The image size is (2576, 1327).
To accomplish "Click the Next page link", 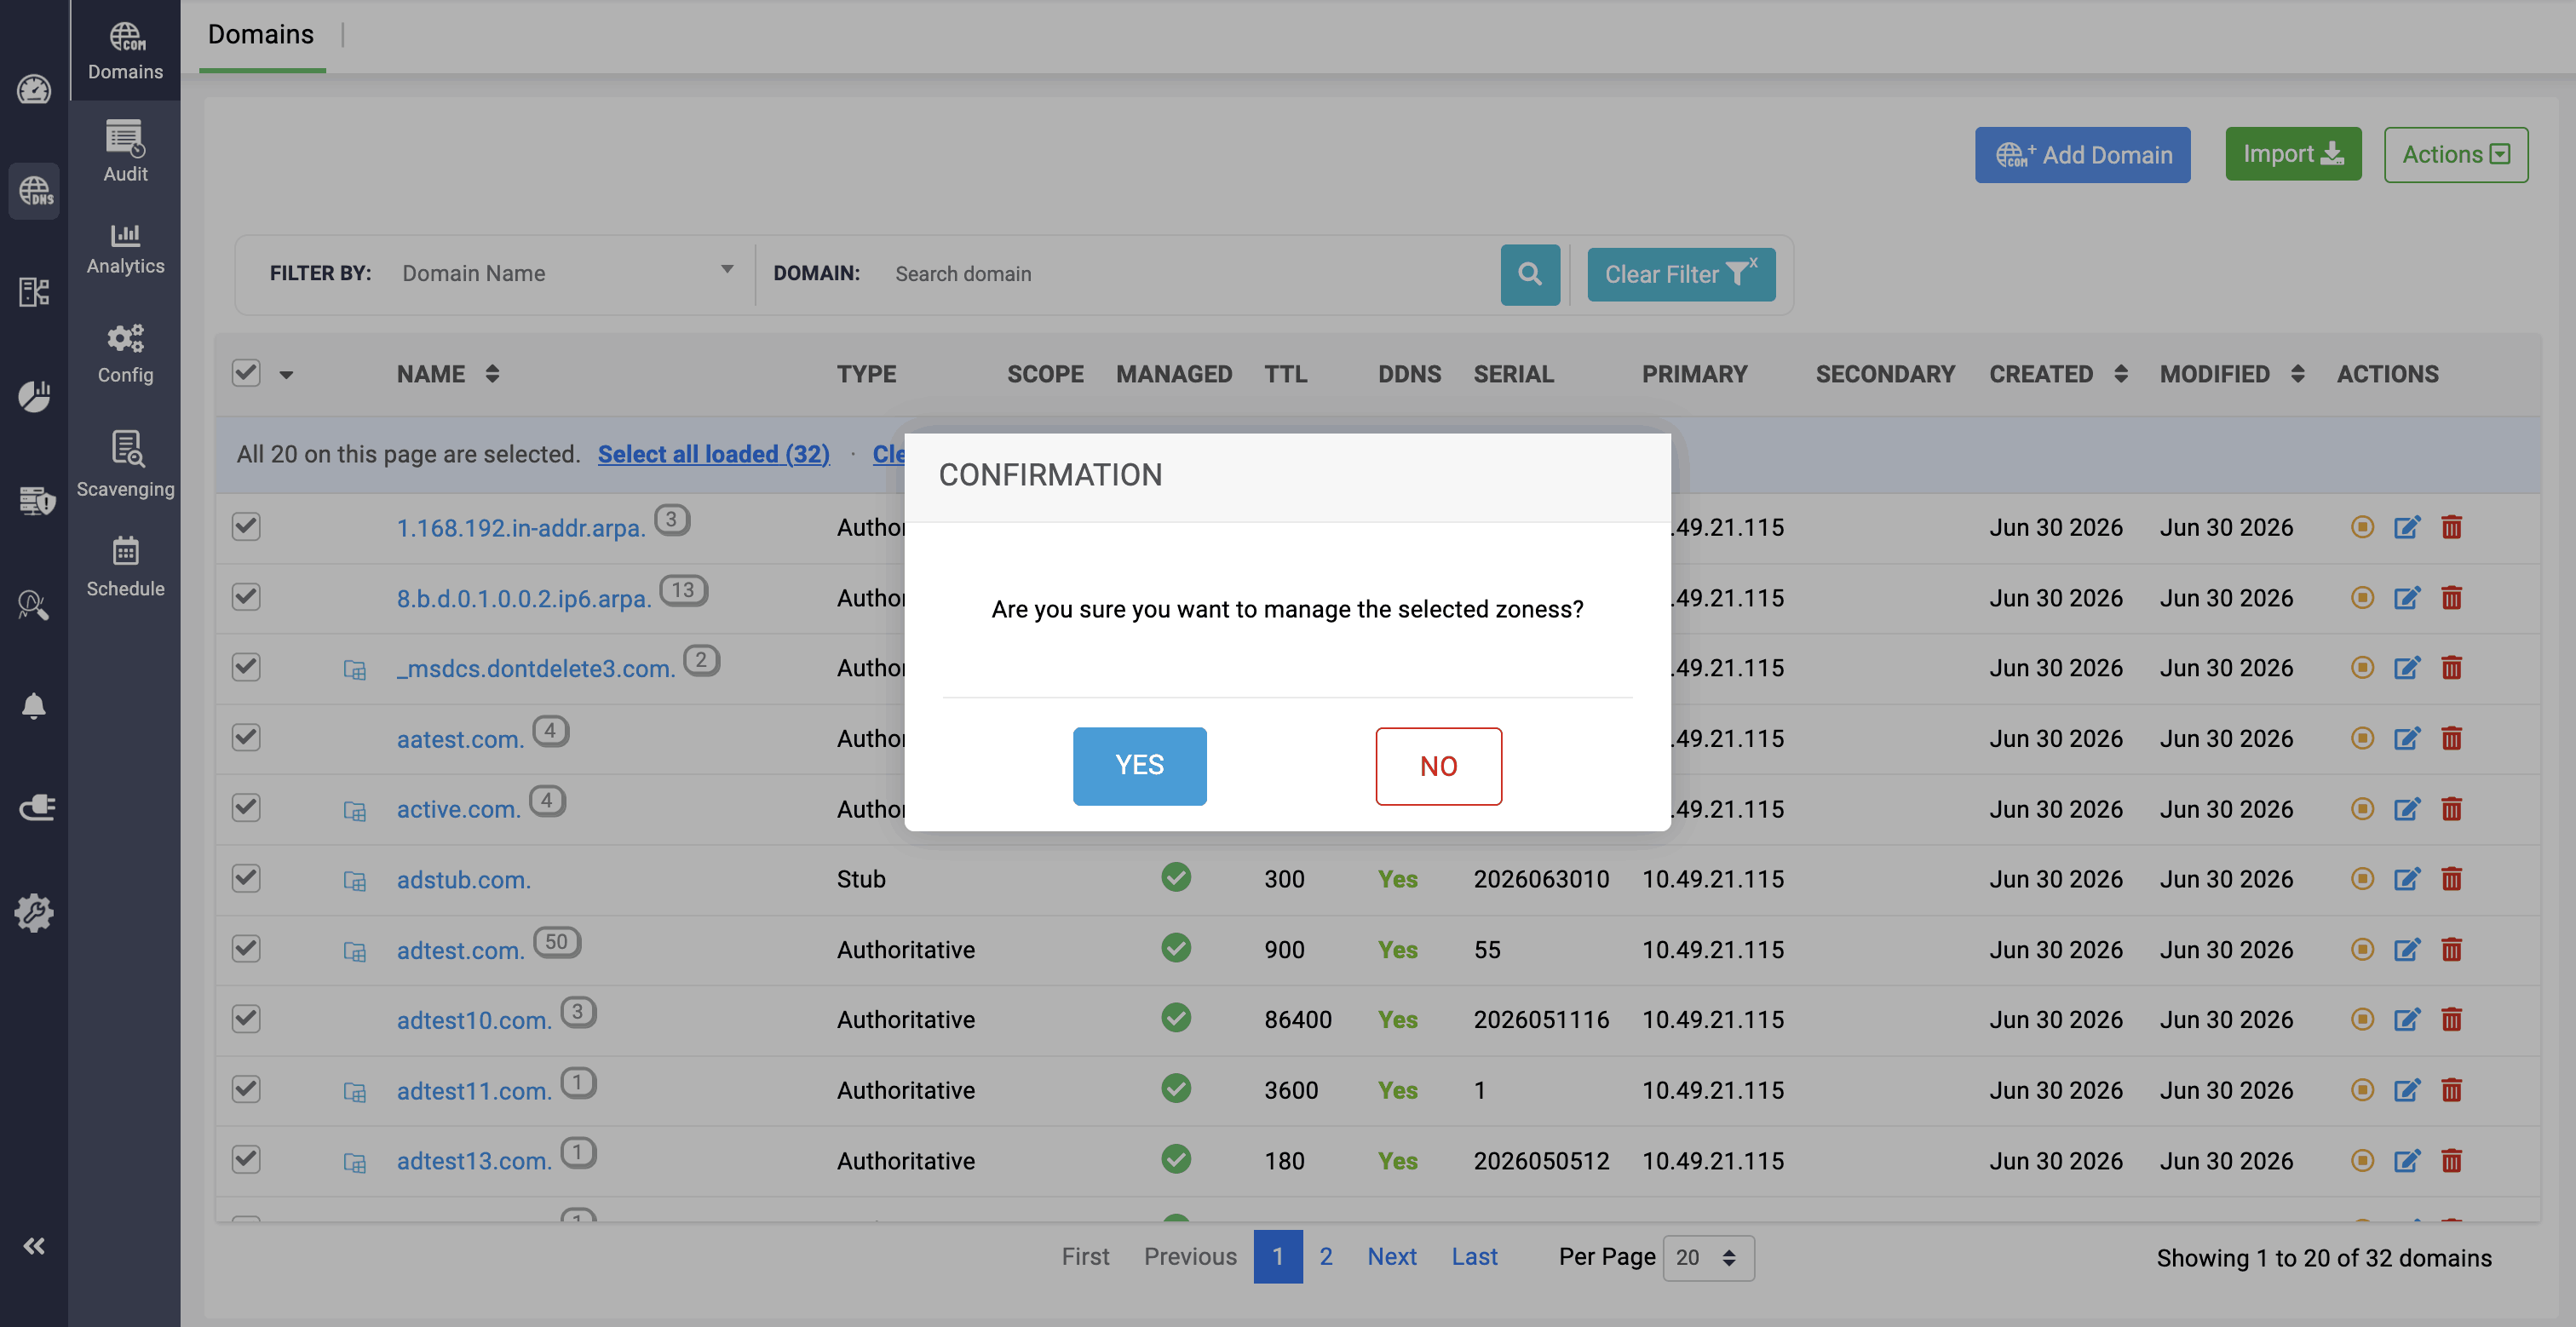I will click(x=1392, y=1256).
